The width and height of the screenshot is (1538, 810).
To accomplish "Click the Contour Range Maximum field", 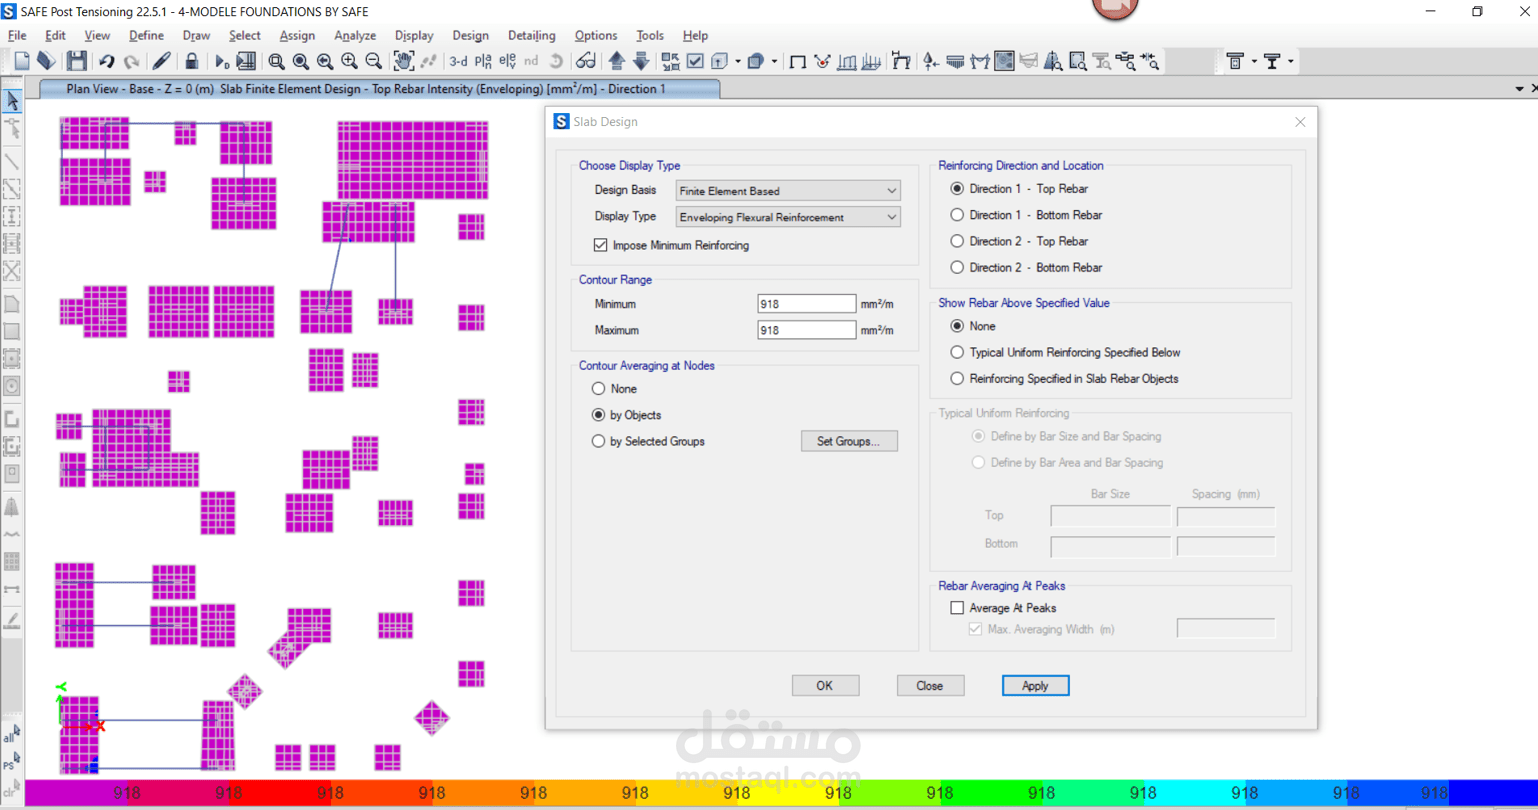I will [x=806, y=330].
